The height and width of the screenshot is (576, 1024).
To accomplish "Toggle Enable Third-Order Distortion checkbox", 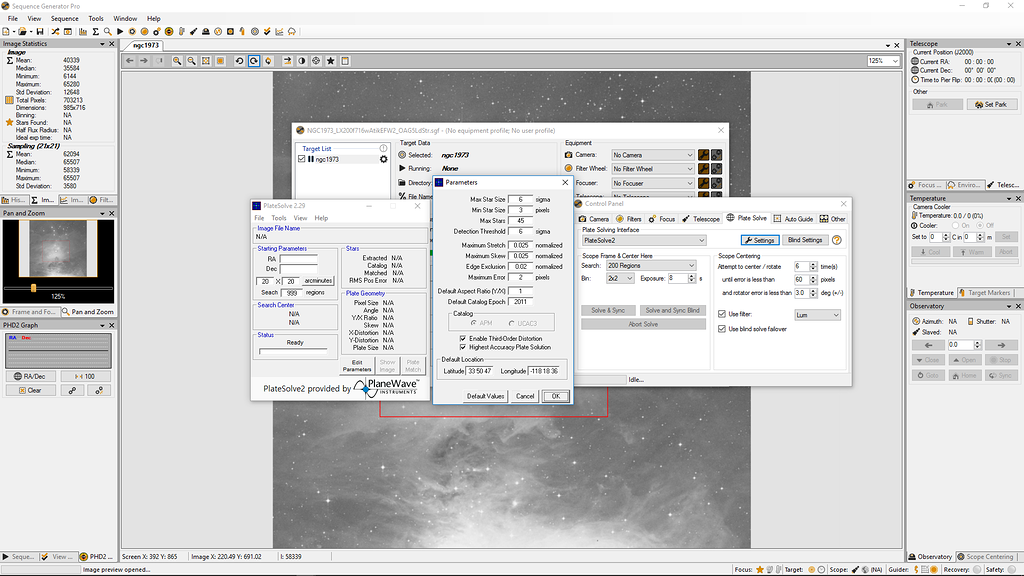I will pyautogui.click(x=461, y=339).
